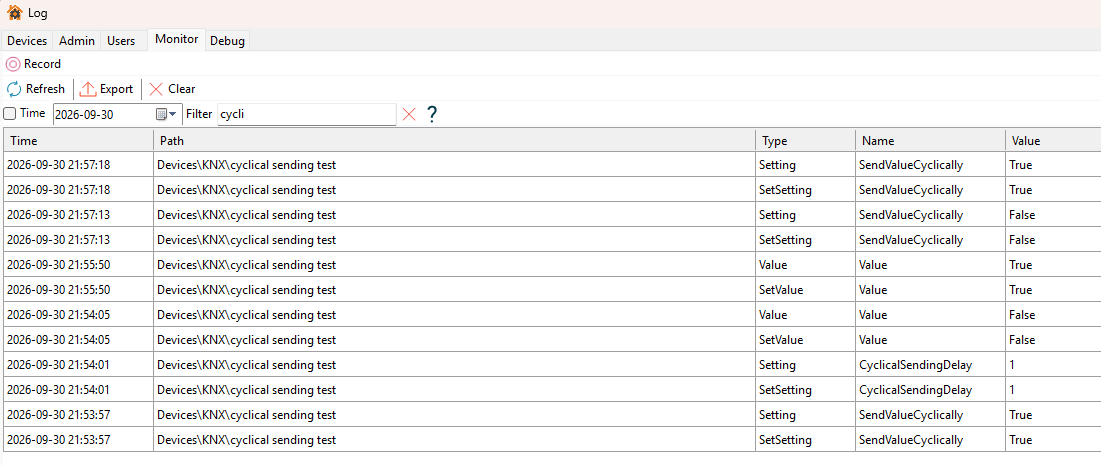Open the date picker calendar dropdown
The width and height of the screenshot is (1101, 465).
166,114
